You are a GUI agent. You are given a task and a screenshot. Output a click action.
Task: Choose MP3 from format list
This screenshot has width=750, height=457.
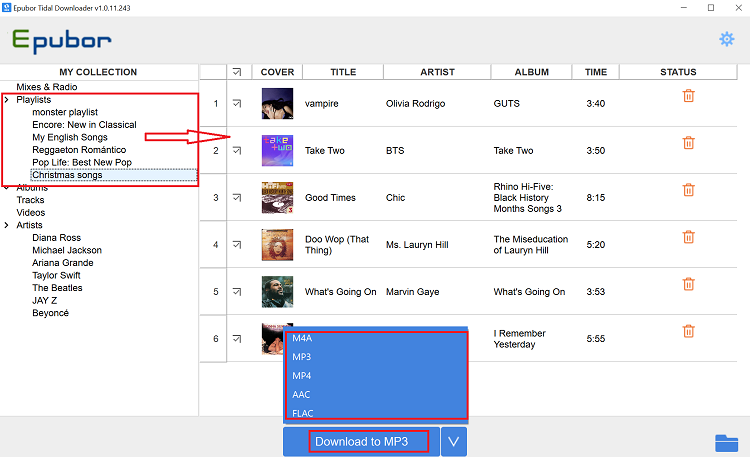click(x=375, y=357)
